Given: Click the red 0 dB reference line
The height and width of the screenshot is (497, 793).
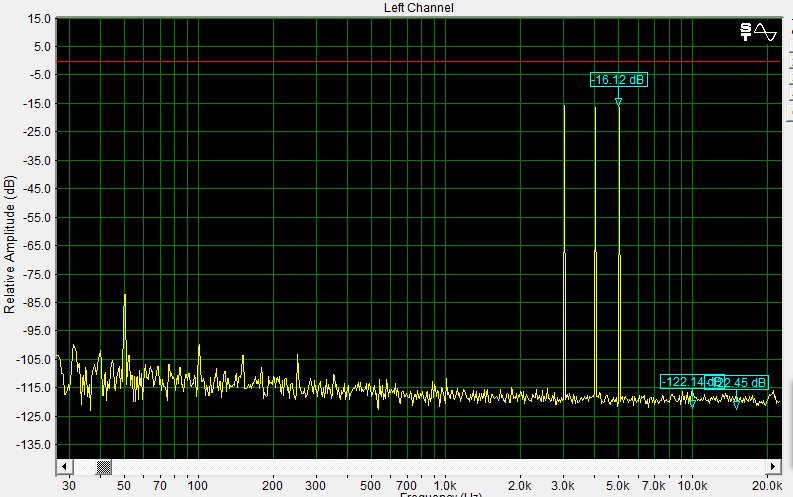Looking at the screenshot, I should pos(418,61).
